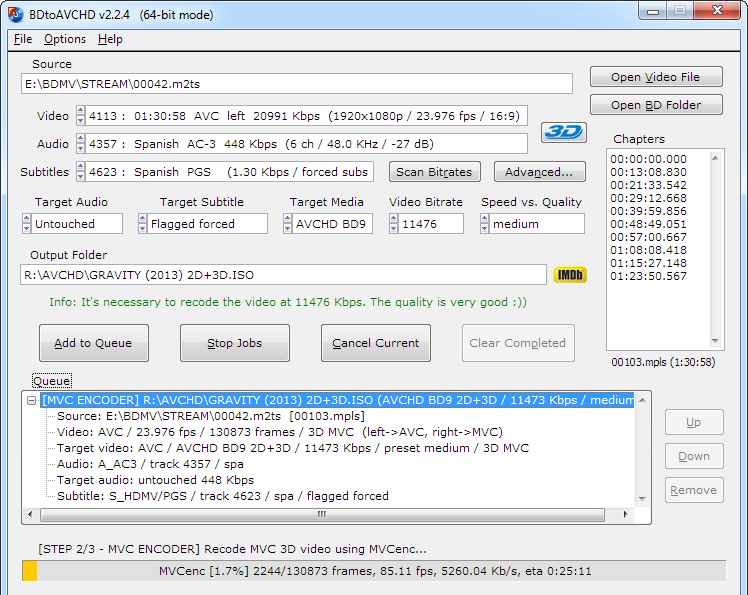Viewport: 748px width, 595px height.
Task: Click the Stop Jobs button
Action: click(235, 343)
